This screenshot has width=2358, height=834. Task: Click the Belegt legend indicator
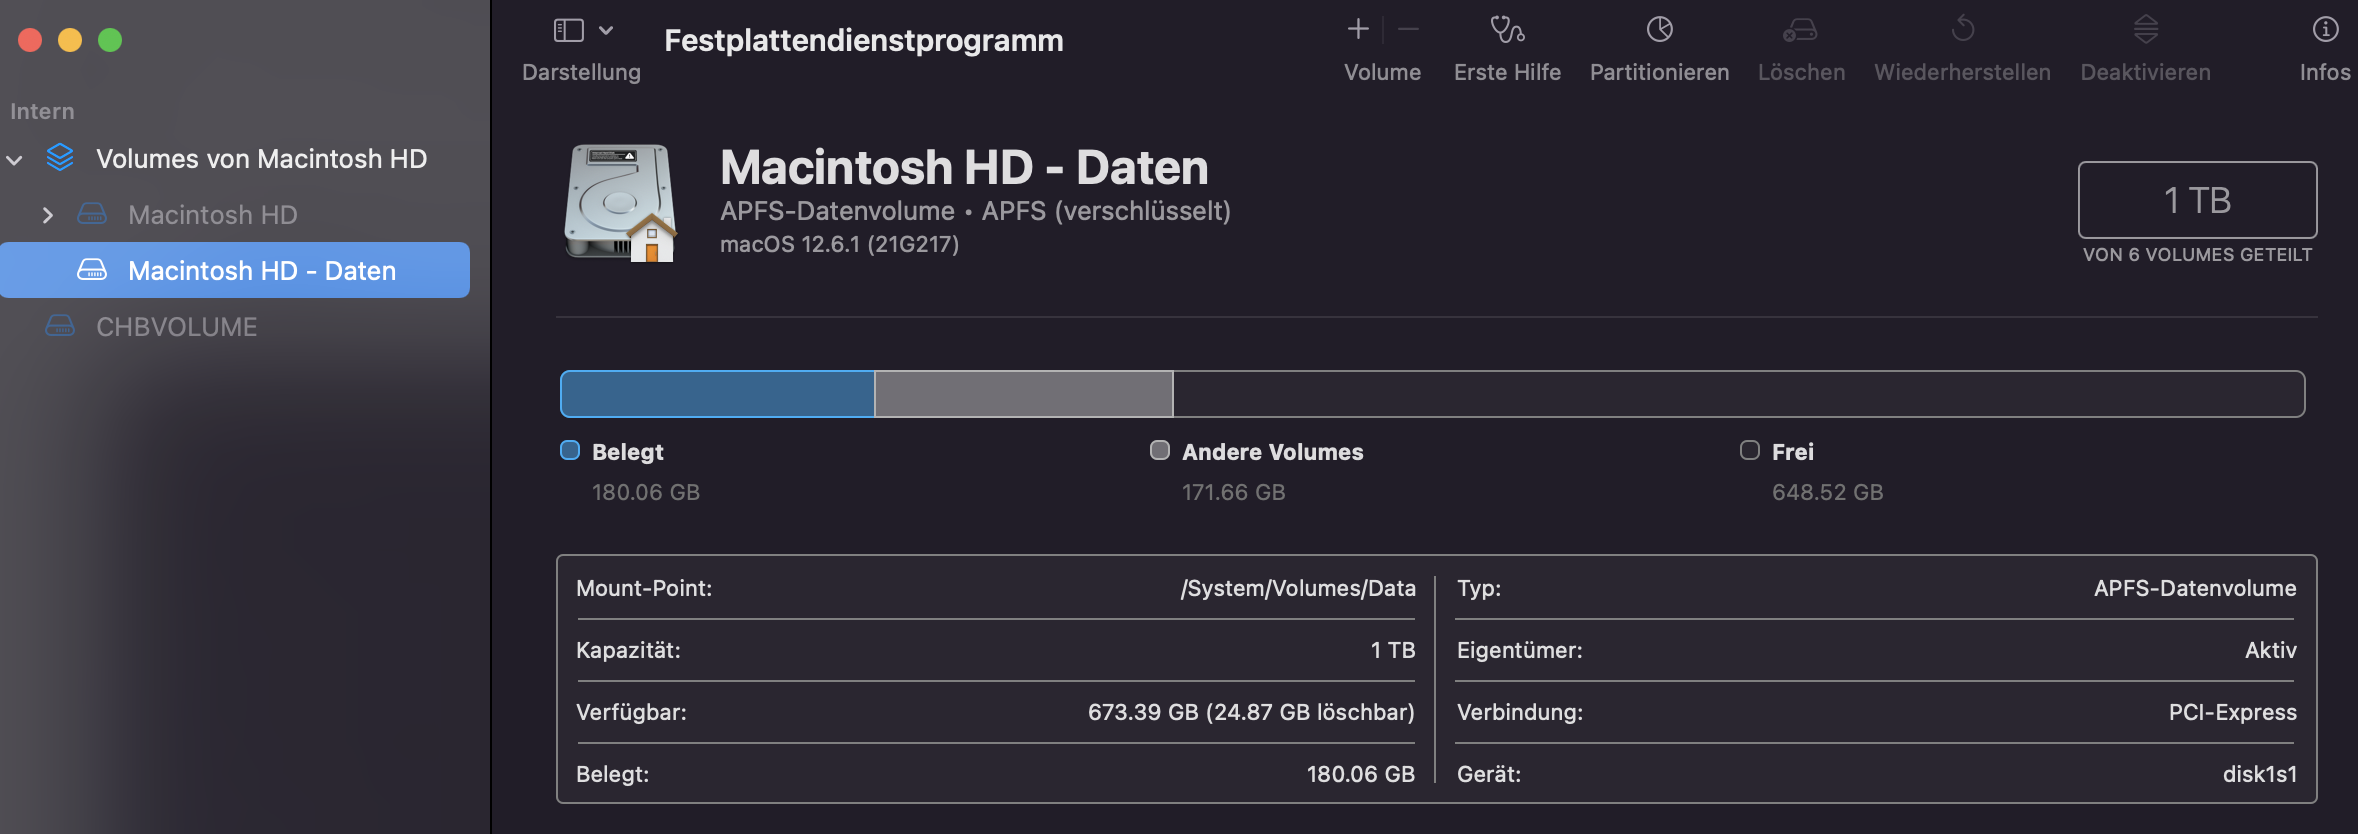(x=570, y=450)
